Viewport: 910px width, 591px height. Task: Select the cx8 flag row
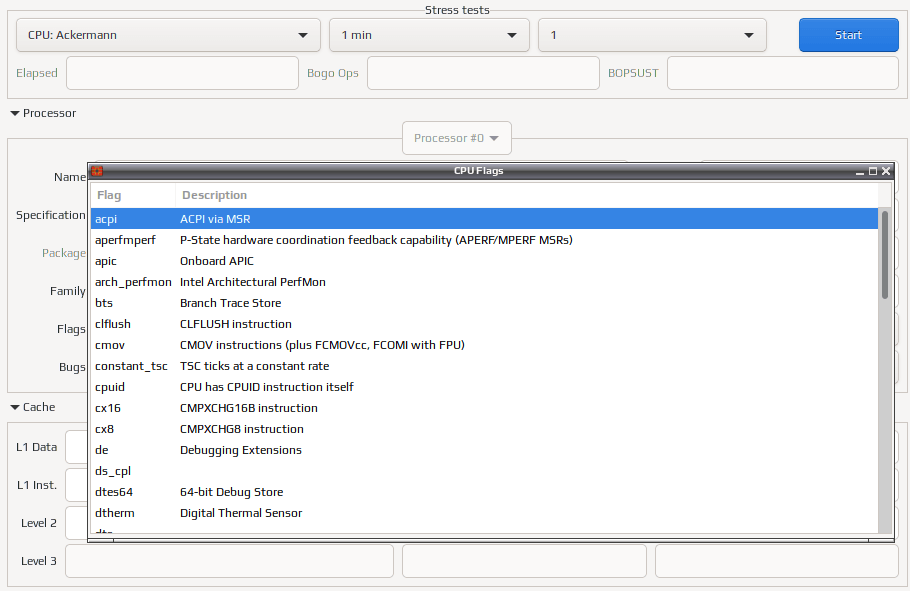pyautogui.click(x=484, y=429)
